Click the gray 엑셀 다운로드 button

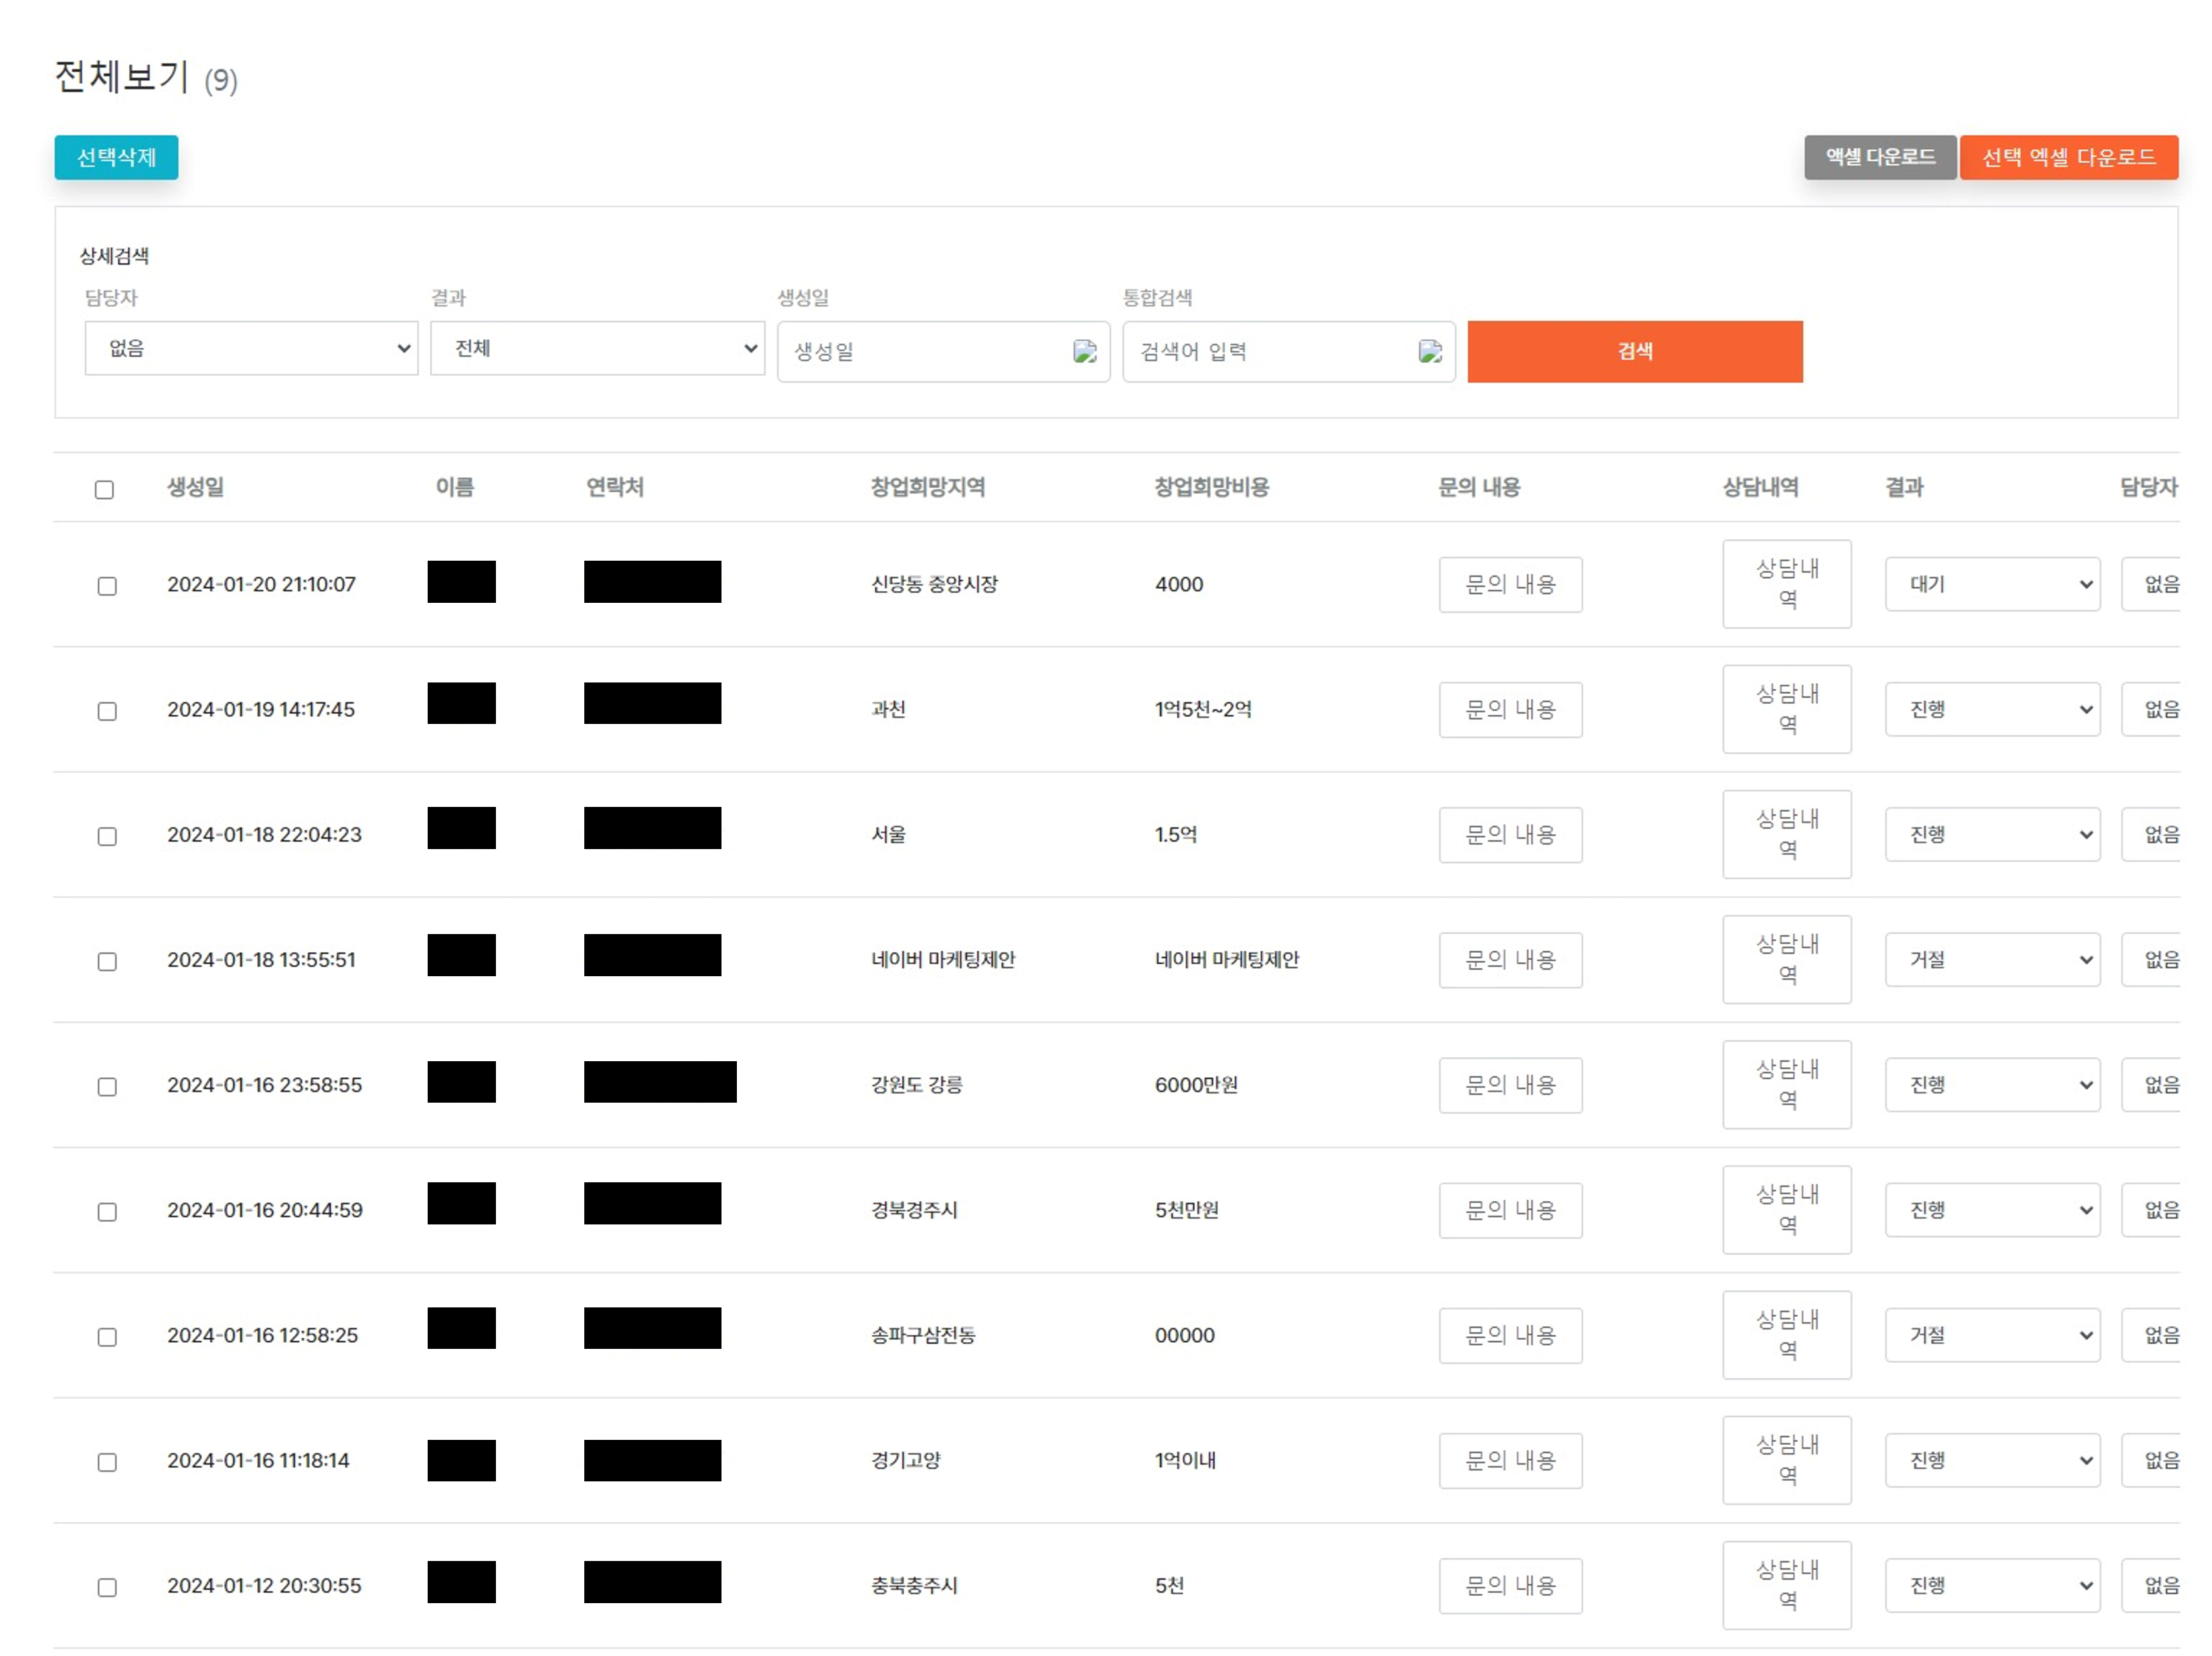1879,157
